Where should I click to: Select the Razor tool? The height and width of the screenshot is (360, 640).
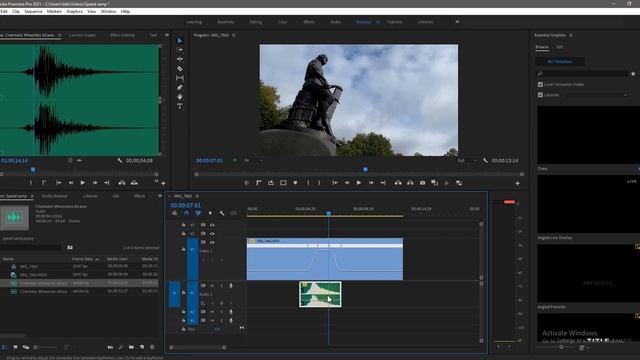[x=180, y=69]
